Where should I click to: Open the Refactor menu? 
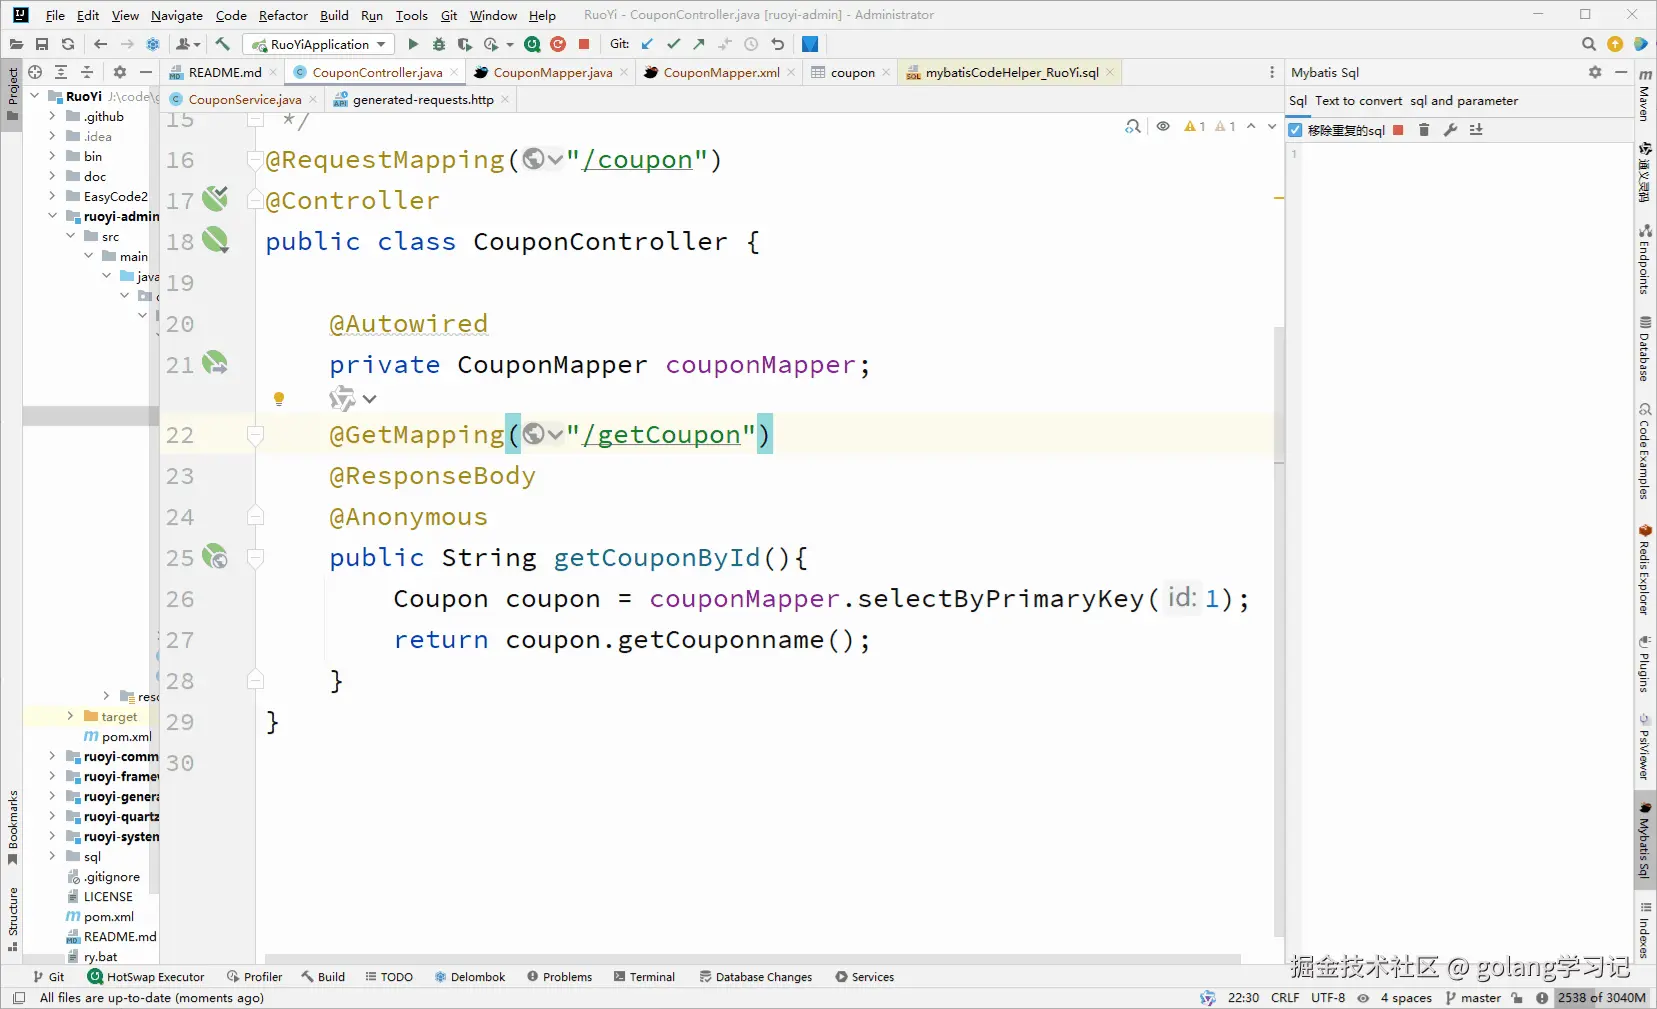[x=283, y=15]
